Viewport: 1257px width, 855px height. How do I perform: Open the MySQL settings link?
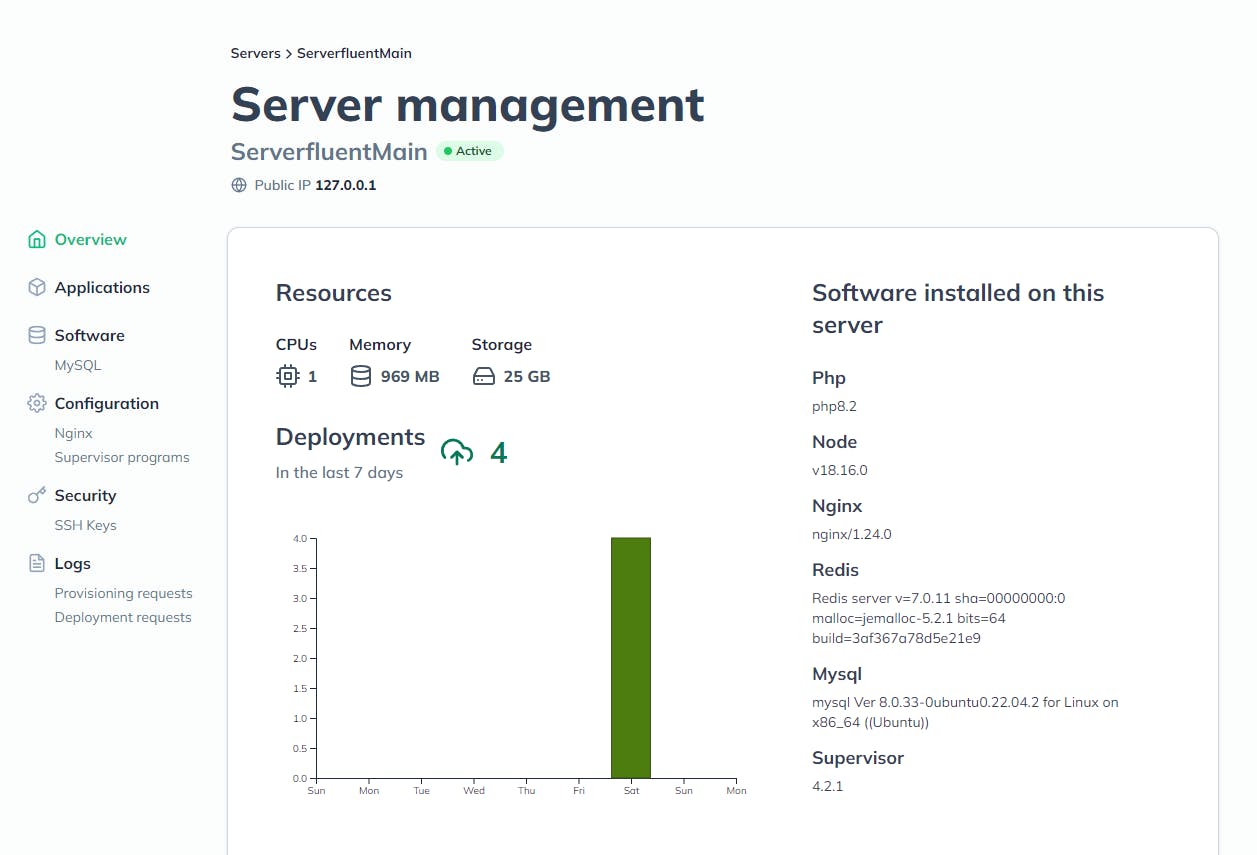(x=78, y=365)
